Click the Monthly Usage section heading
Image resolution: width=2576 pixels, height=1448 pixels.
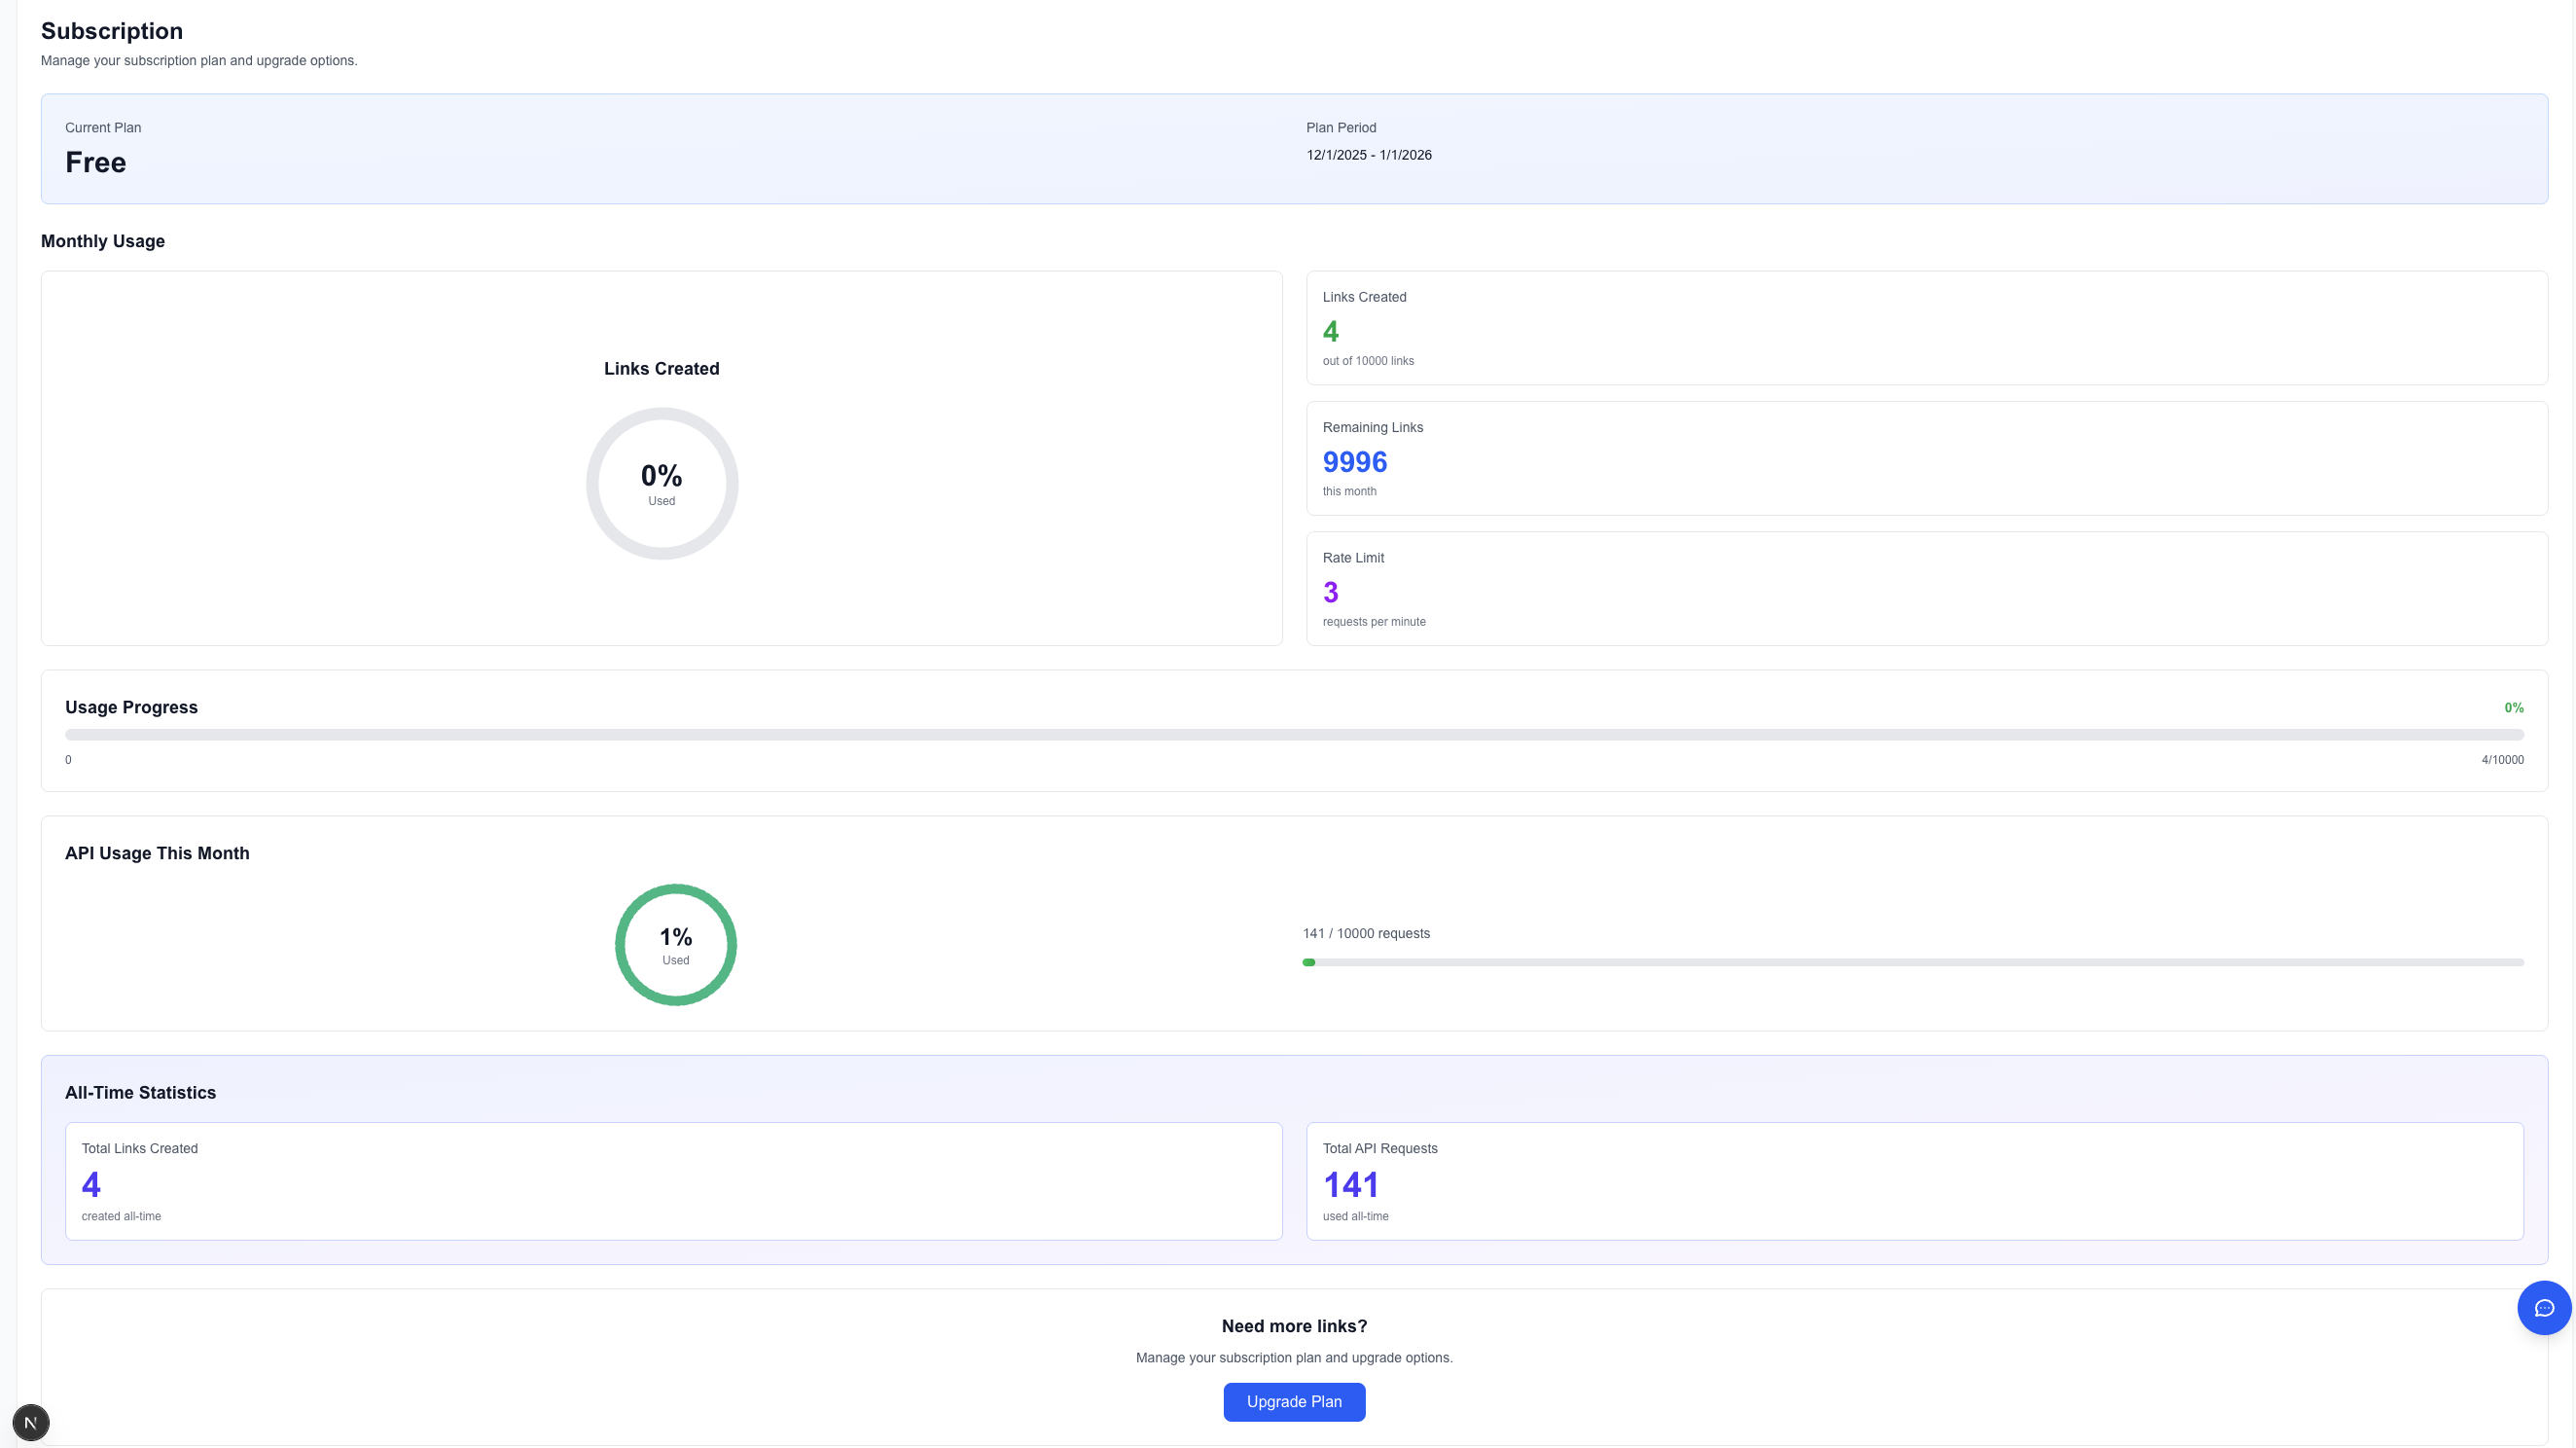[x=103, y=241]
